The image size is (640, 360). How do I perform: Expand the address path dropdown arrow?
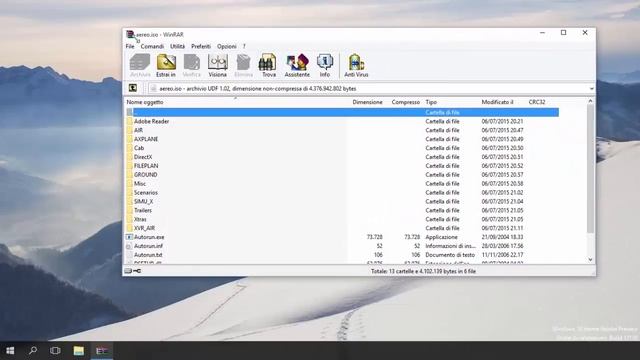(x=591, y=89)
